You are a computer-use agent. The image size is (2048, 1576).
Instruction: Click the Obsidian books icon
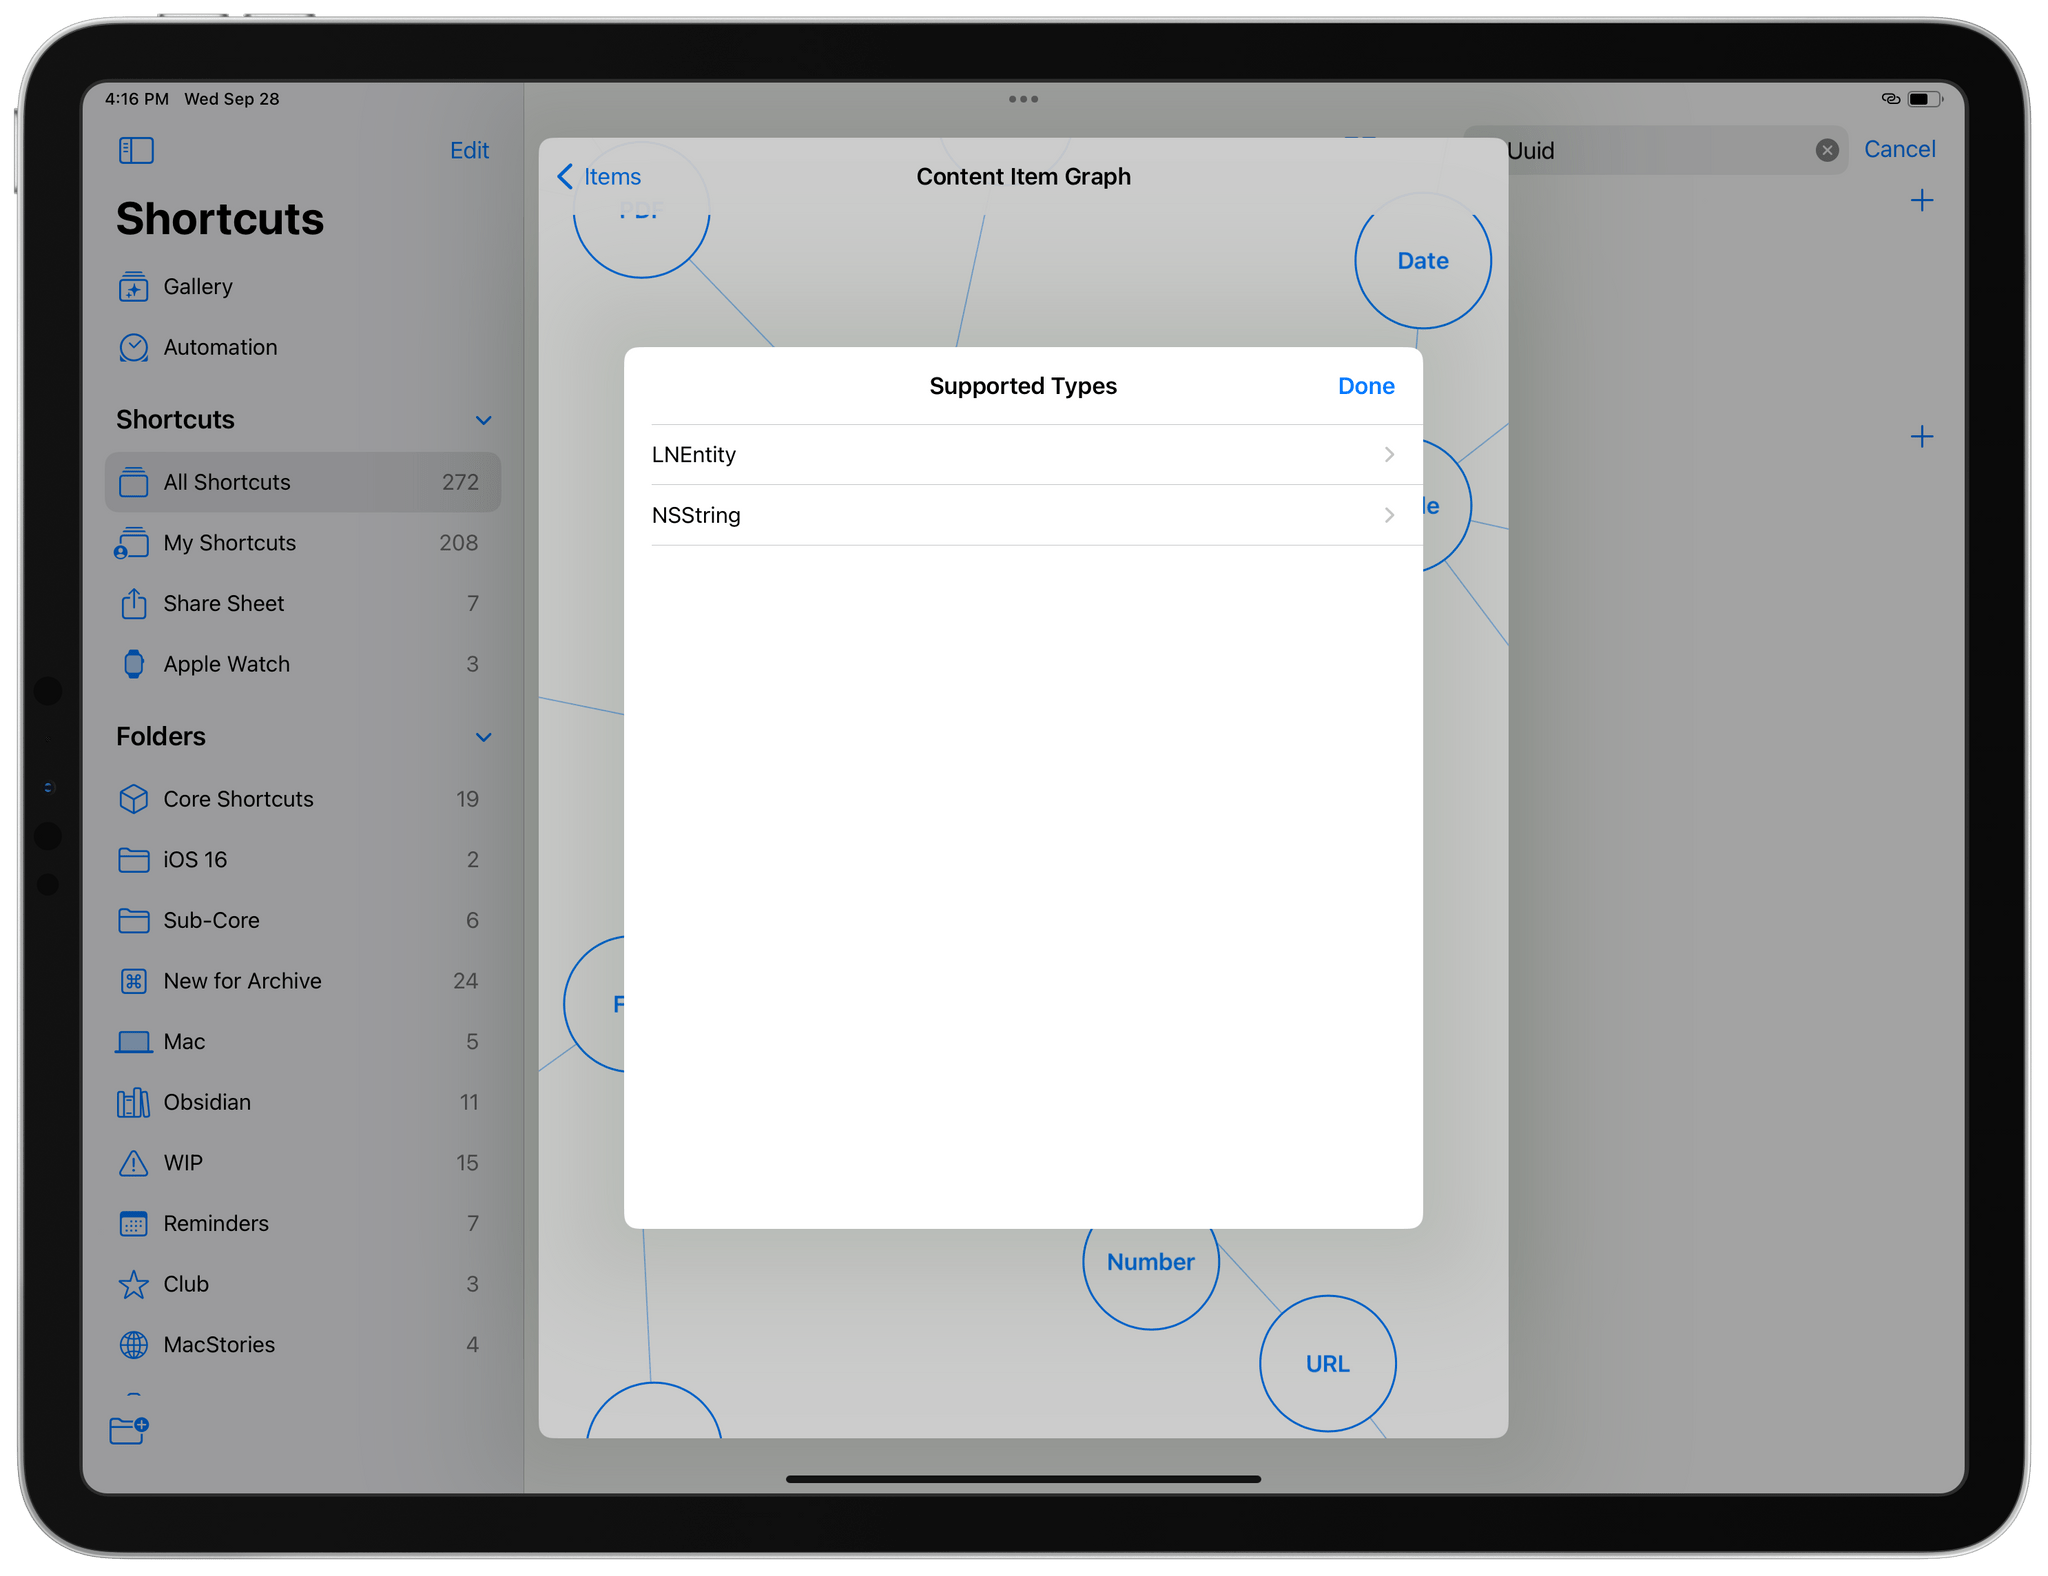point(133,1102)
